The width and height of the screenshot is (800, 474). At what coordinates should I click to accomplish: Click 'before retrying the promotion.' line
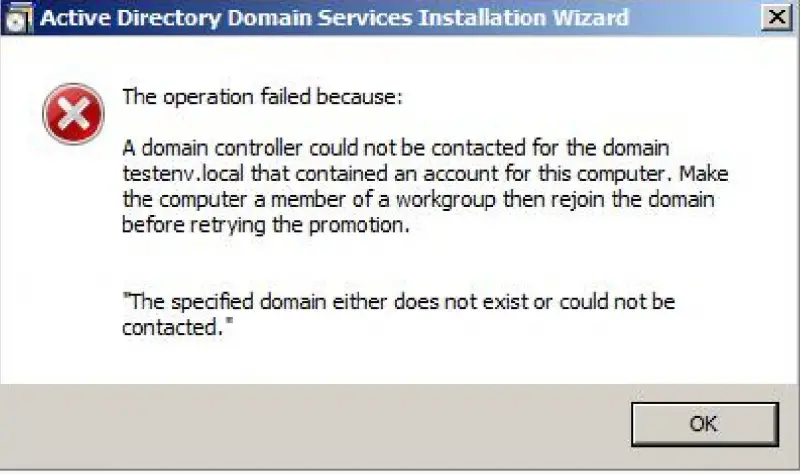tap(266, 225)
